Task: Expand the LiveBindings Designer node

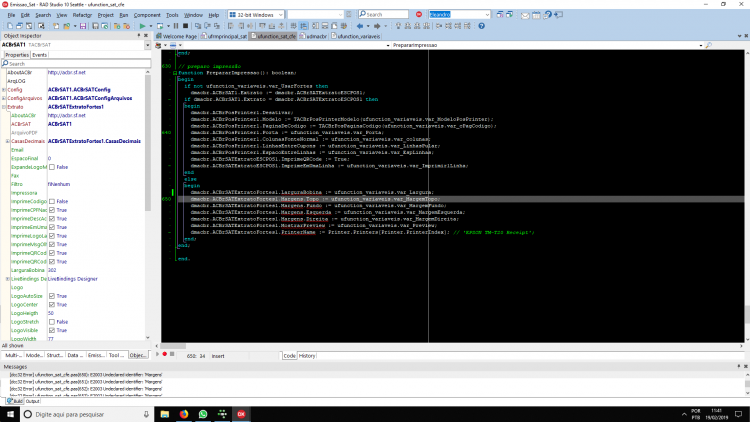Action: pyautogui.click(x=8, y=279)
